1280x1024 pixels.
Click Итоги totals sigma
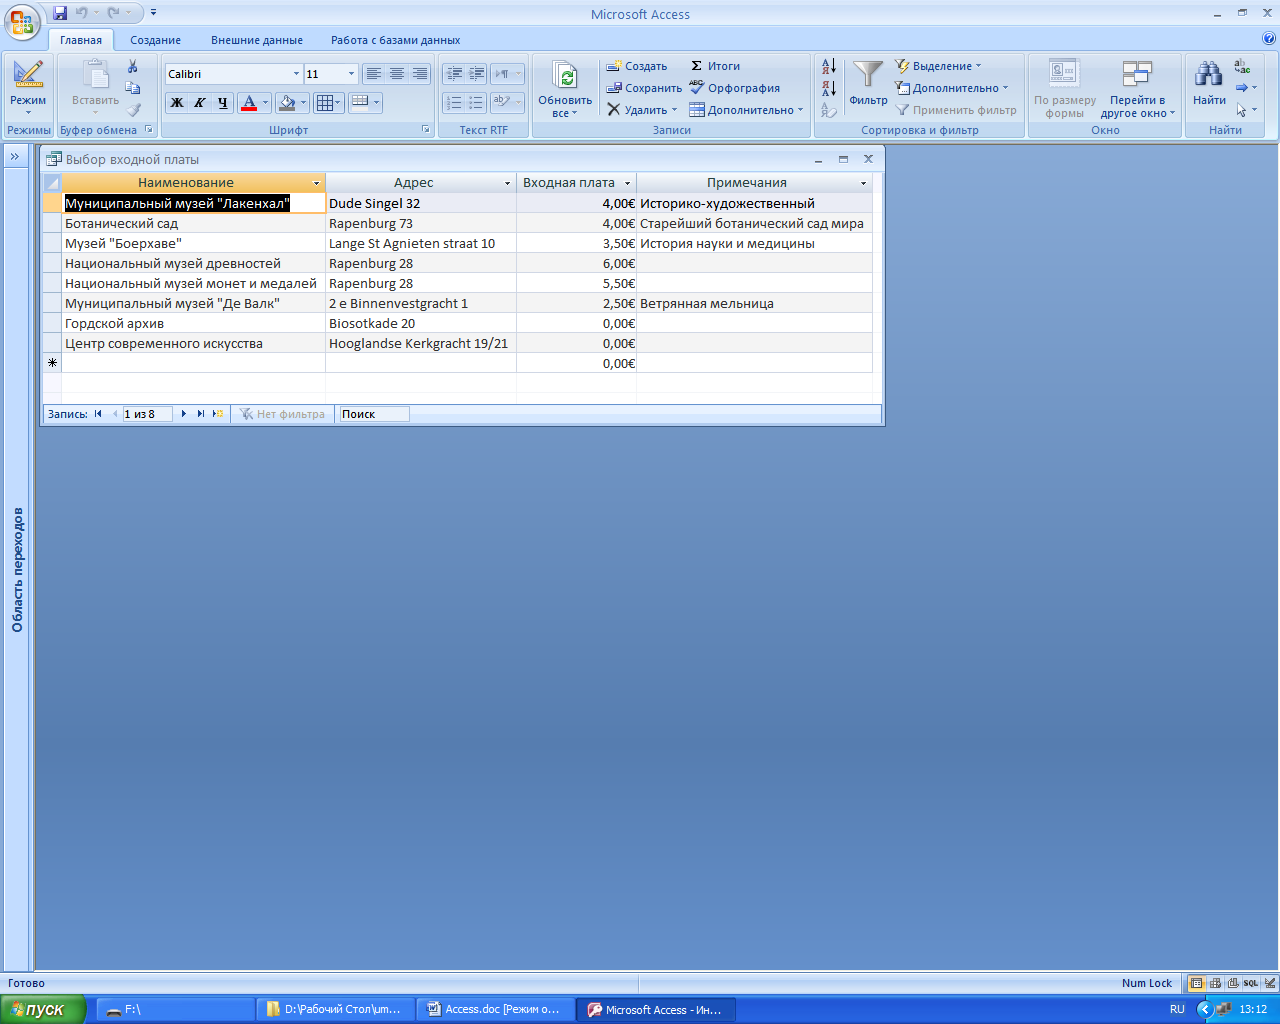point(715,66)
